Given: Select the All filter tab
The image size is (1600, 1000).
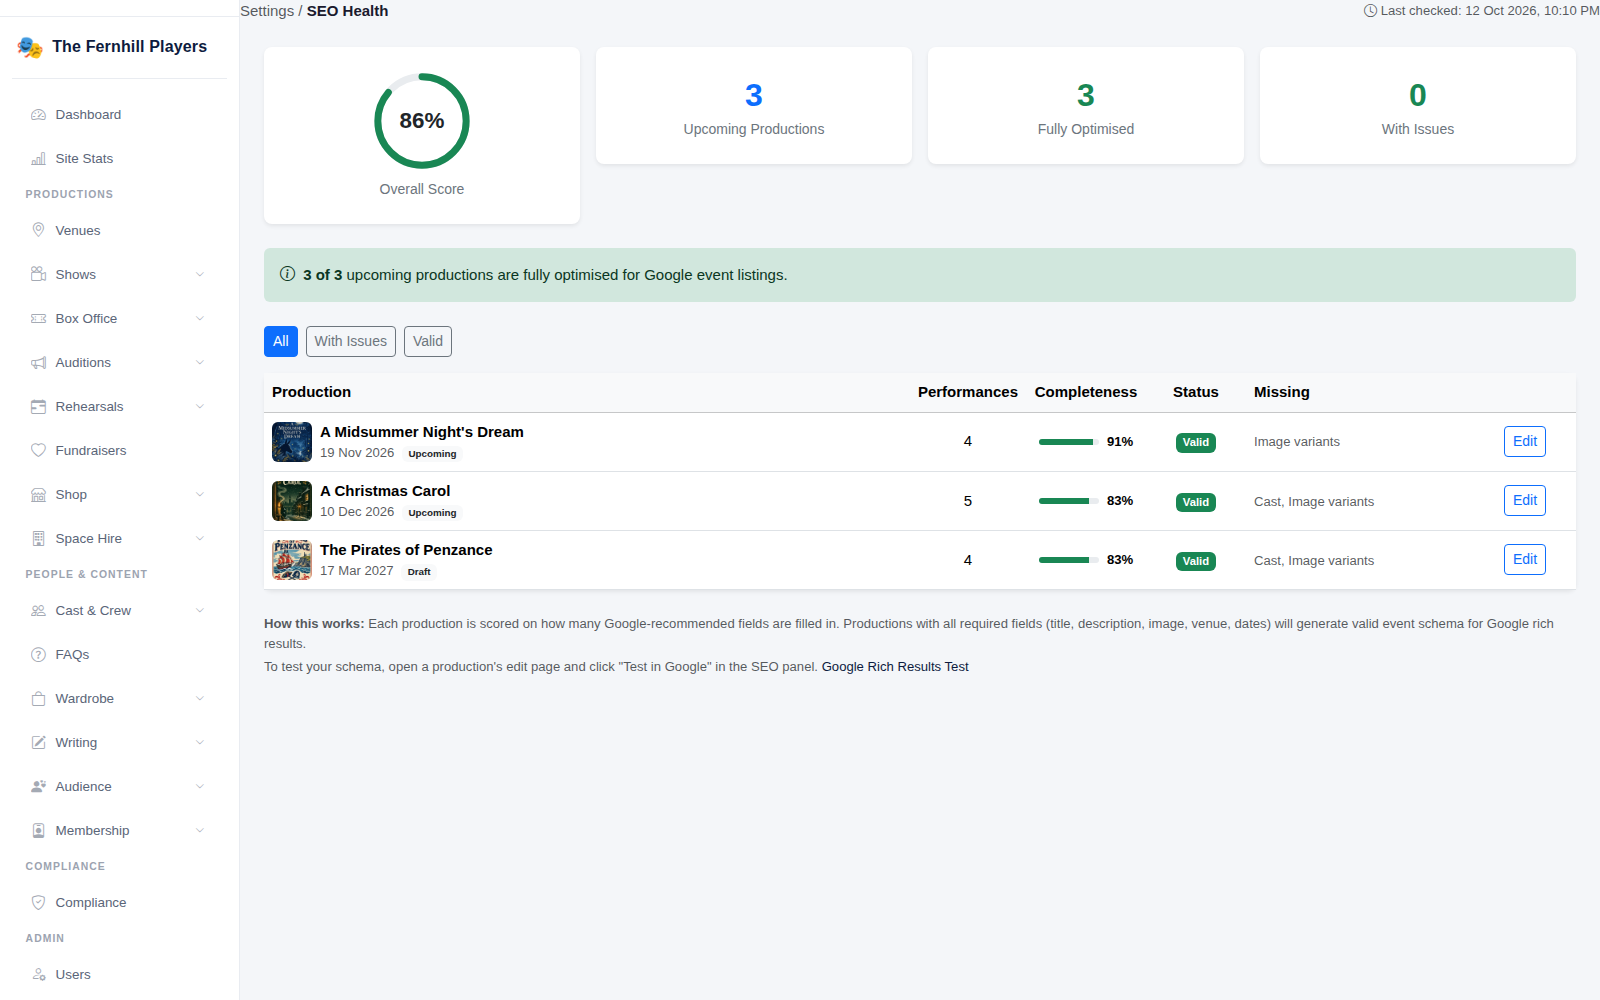Looking at the screenshot, I should point(281,341).
